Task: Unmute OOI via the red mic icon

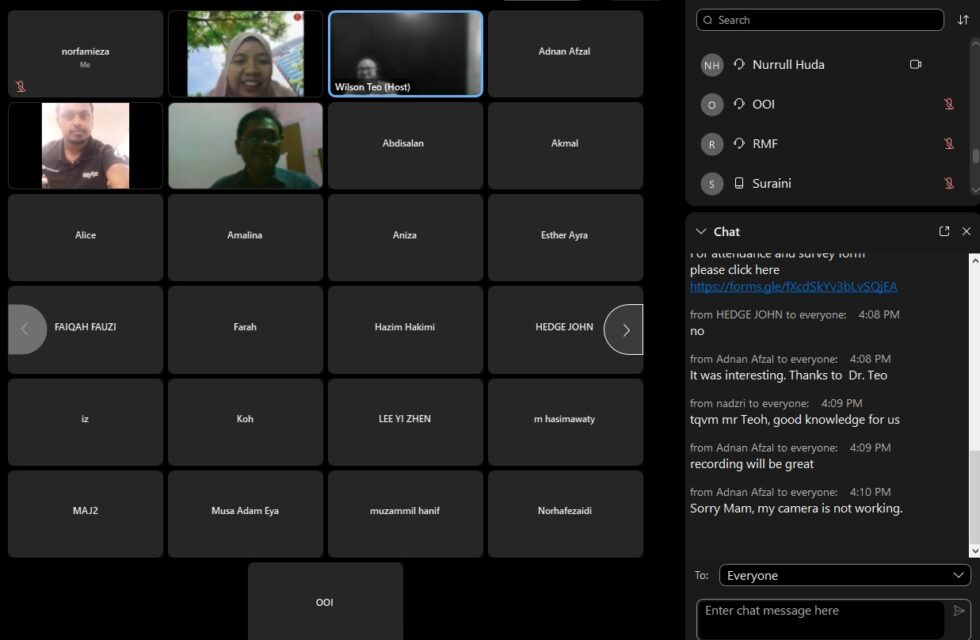Action: point(950,104)
